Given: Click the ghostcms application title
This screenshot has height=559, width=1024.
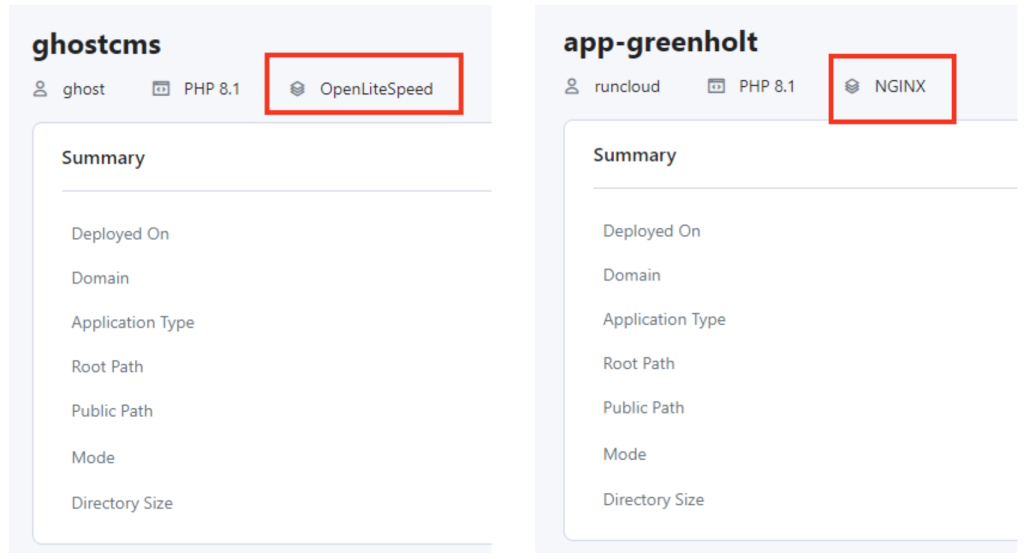Looking at the screenshot, I should point(97,45).
